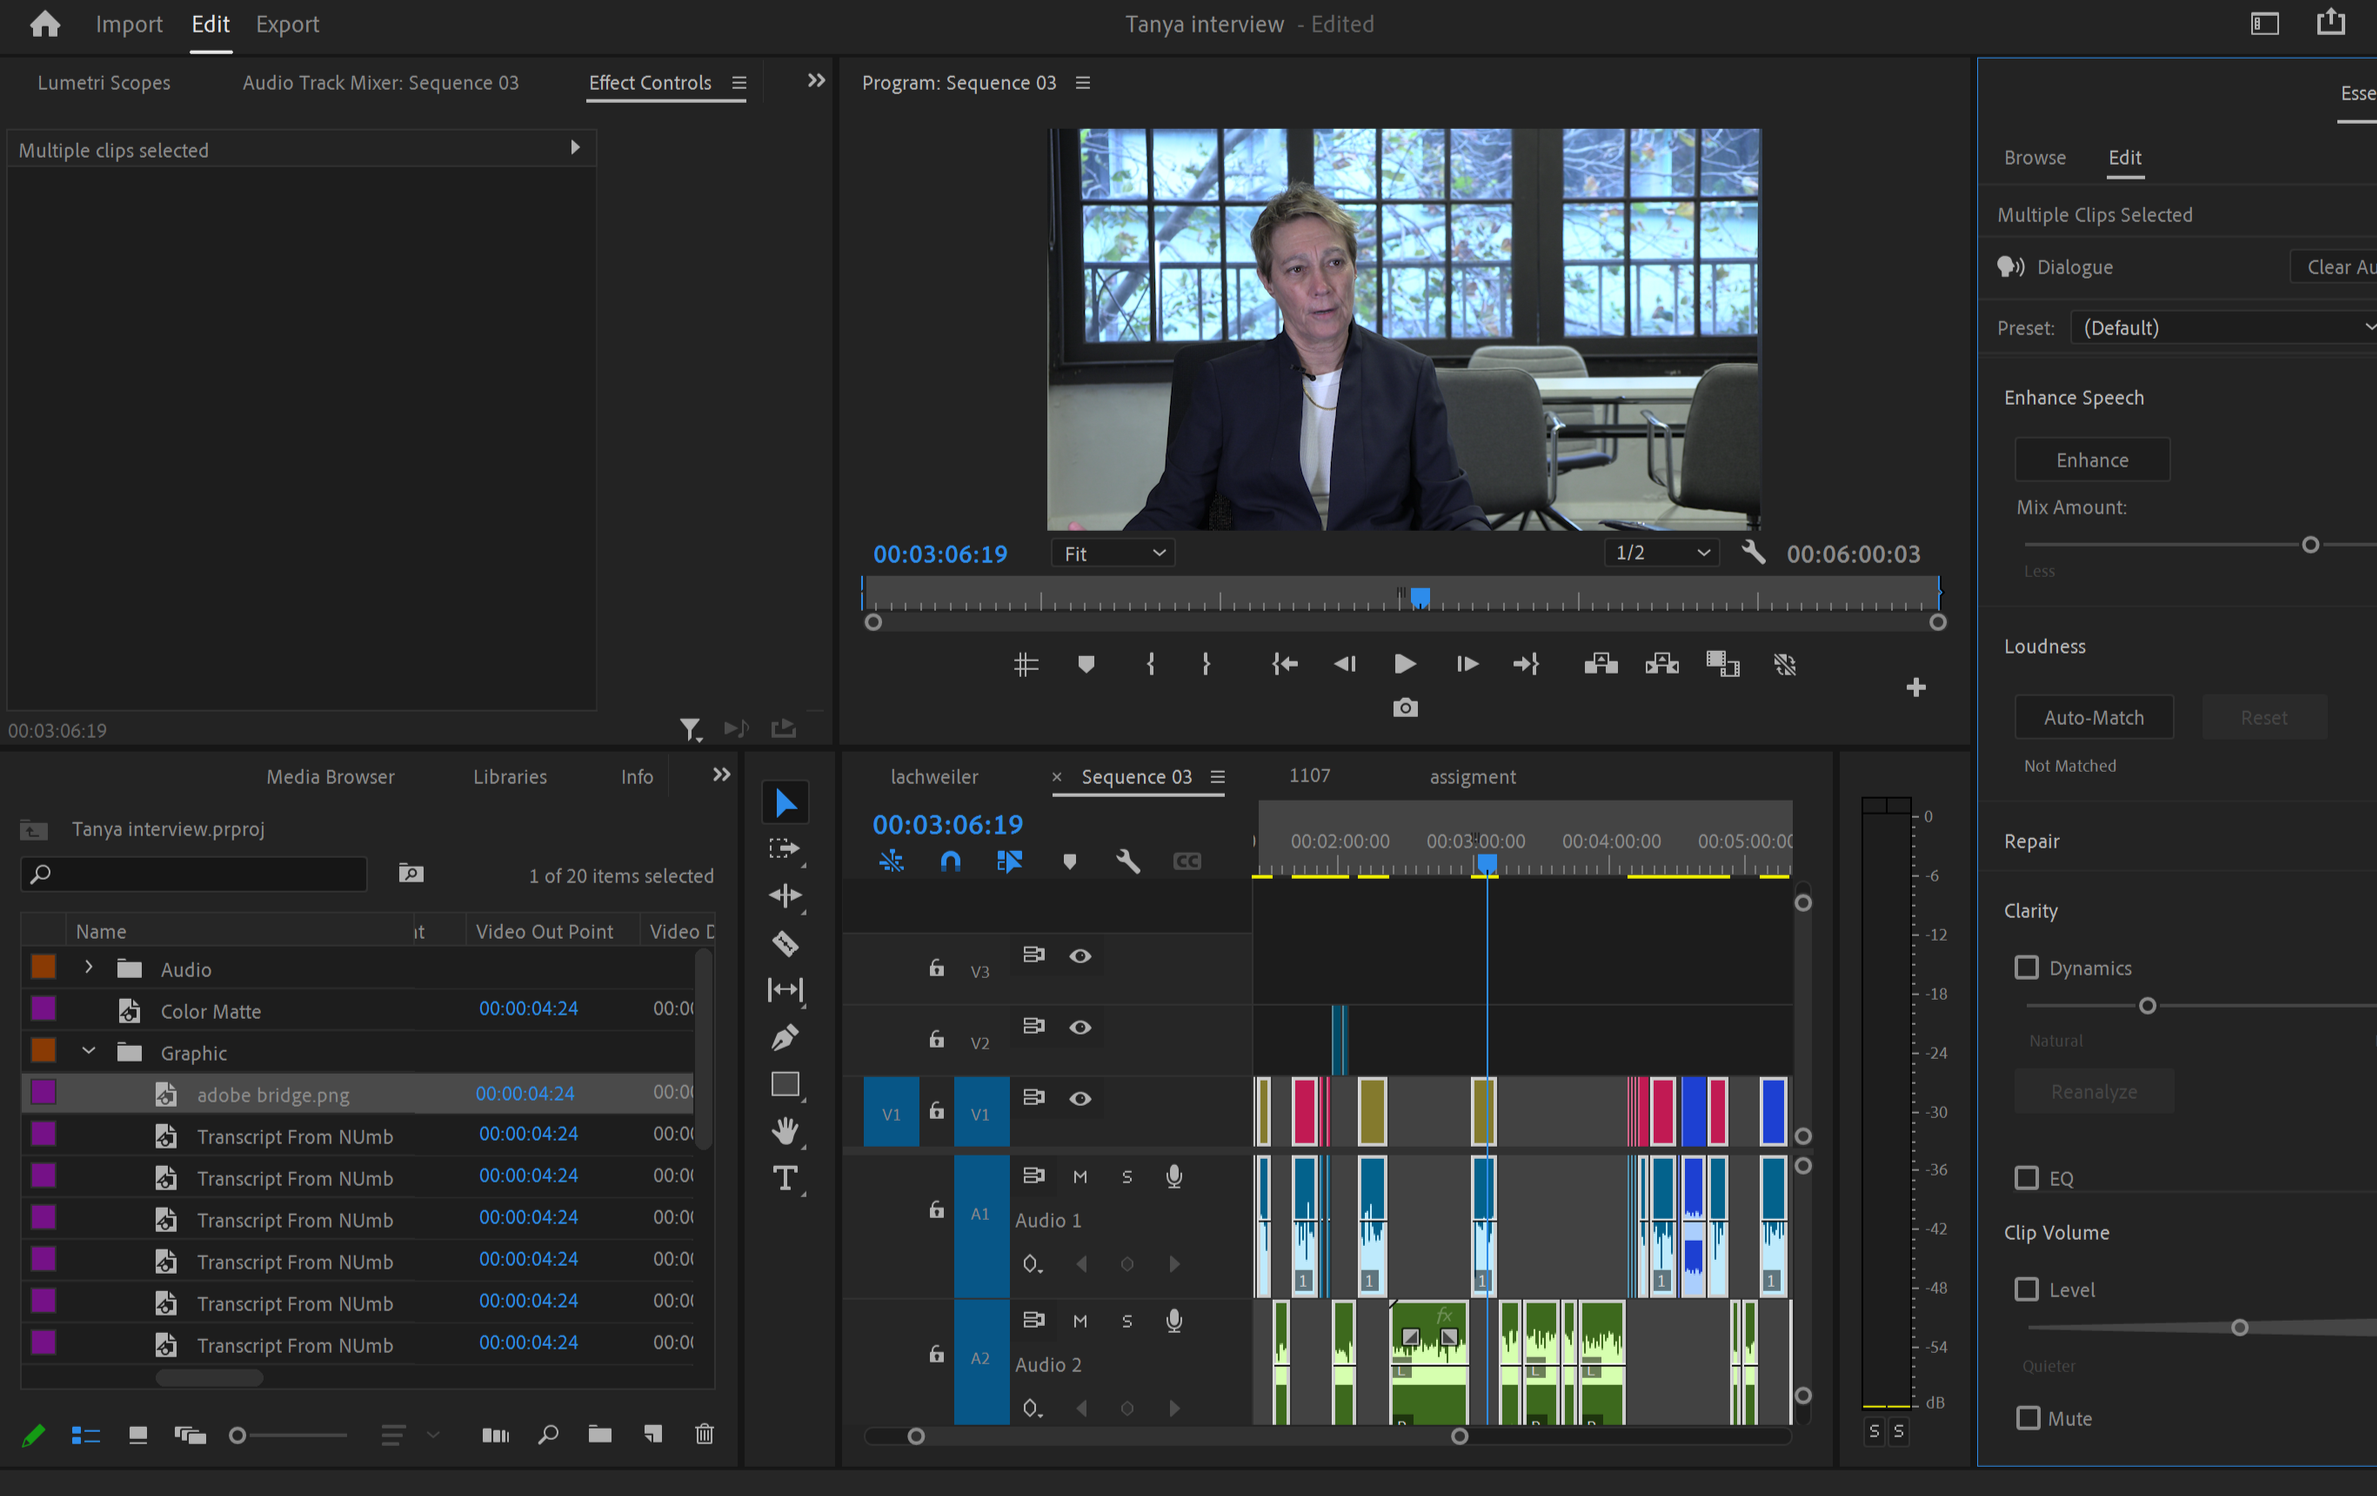Open the Fit zoom level dropdown

[1113, 553]
